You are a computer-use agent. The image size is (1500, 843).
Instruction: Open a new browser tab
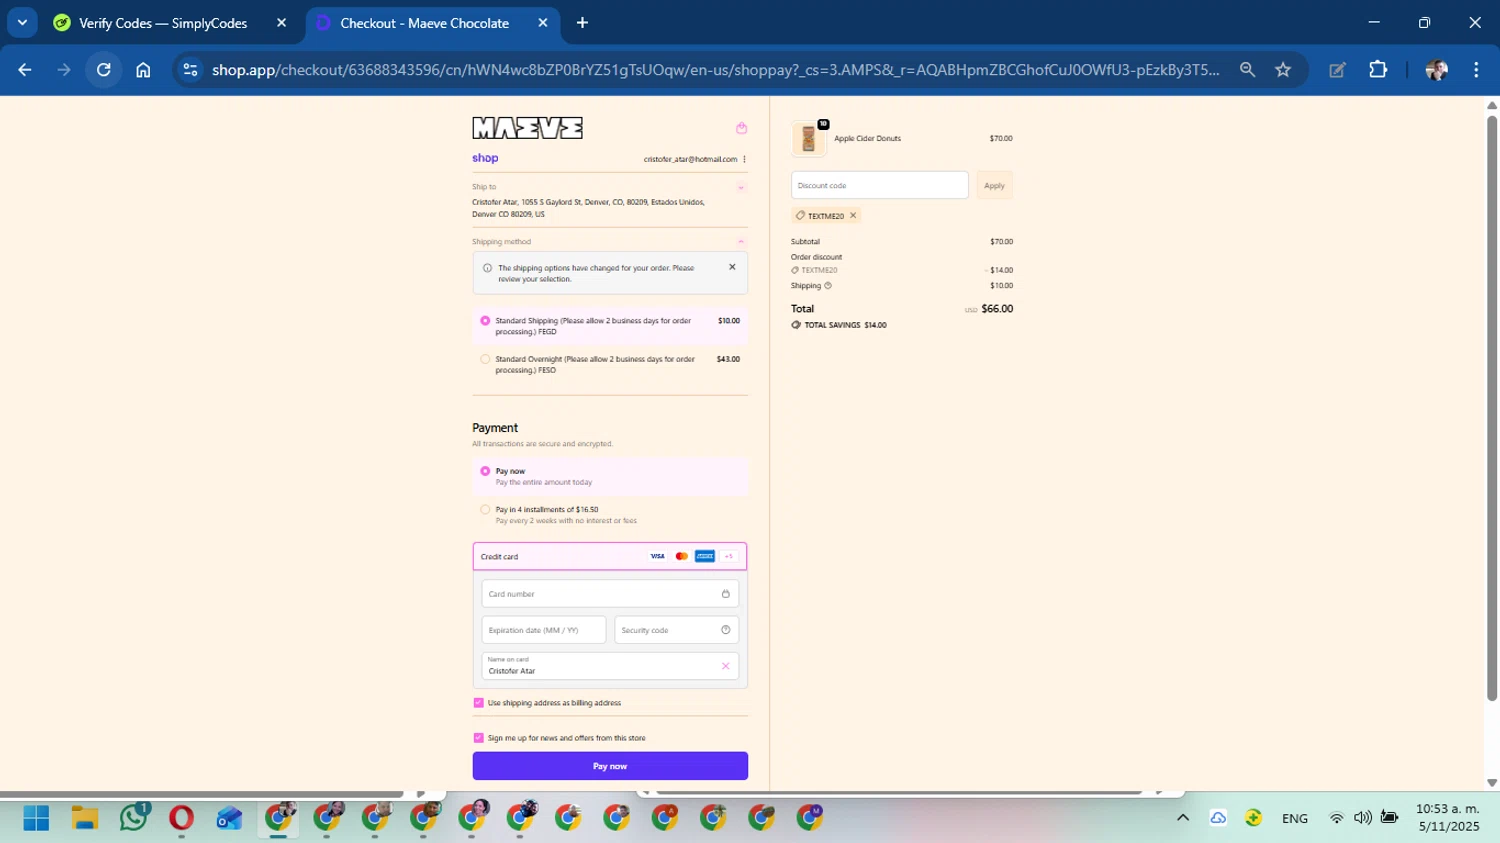point(582,23)
